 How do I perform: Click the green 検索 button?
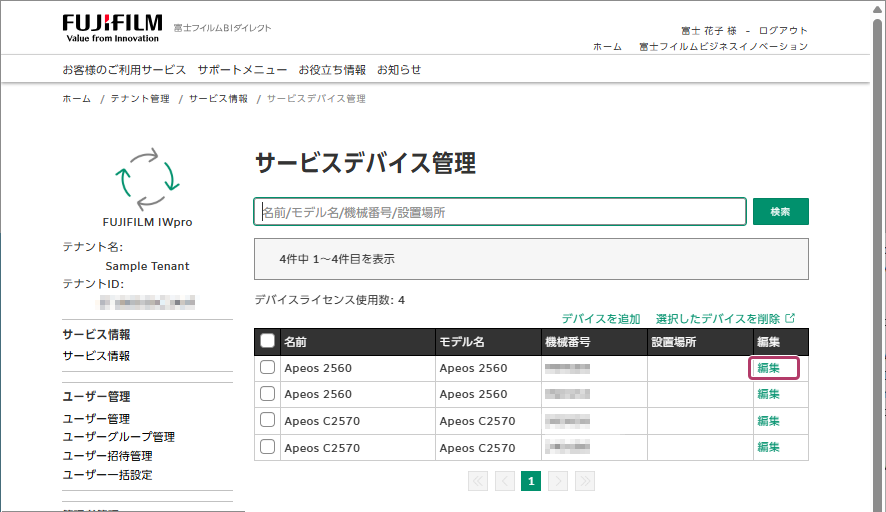pyautogui.click(x=780, y=212)
